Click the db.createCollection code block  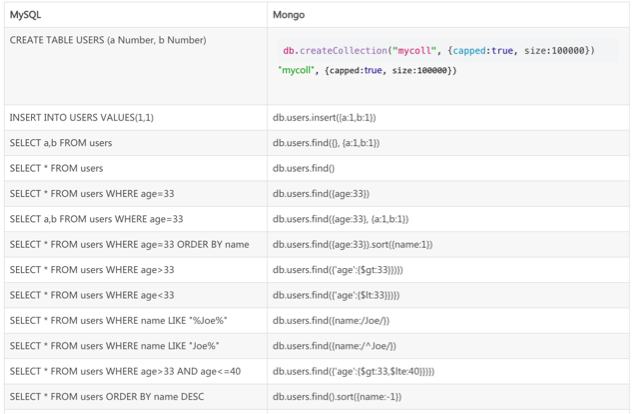click(439, 50)
